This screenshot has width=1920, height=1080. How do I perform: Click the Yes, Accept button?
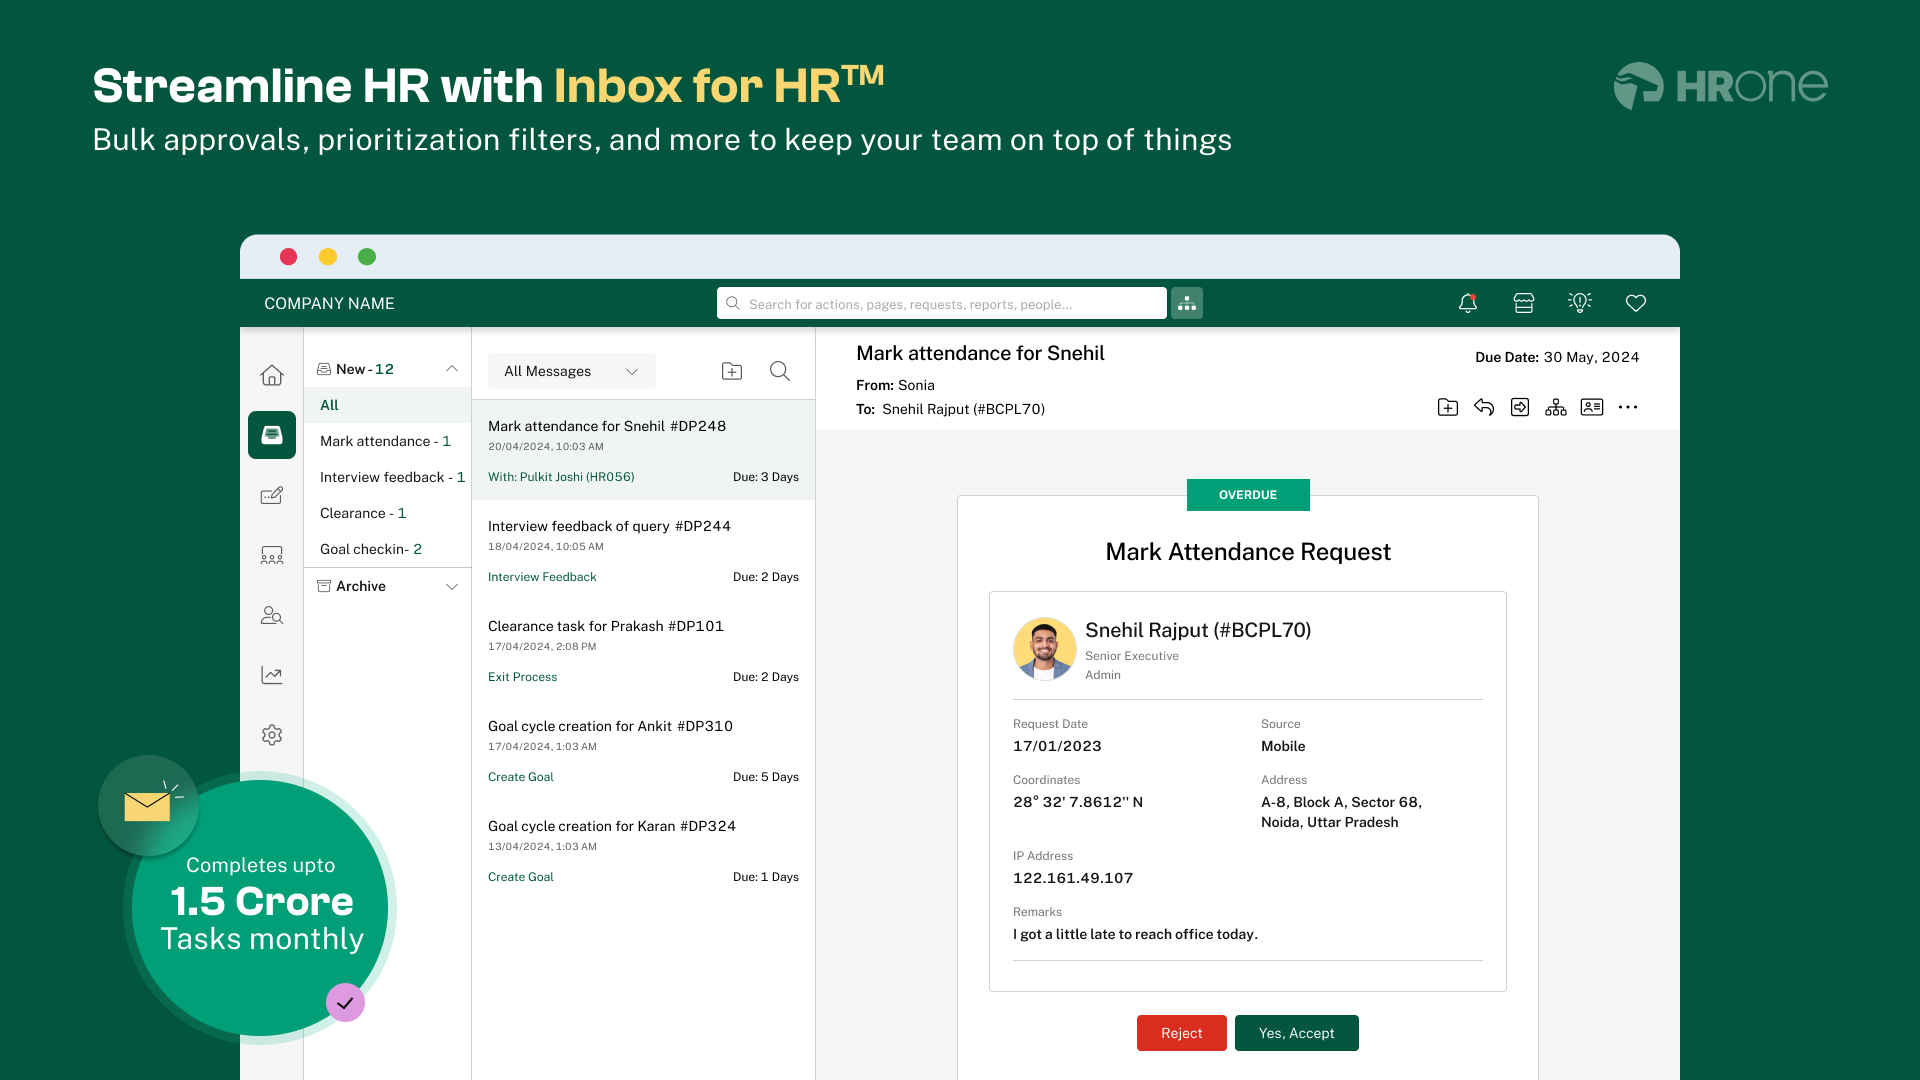(1296, 1033)
